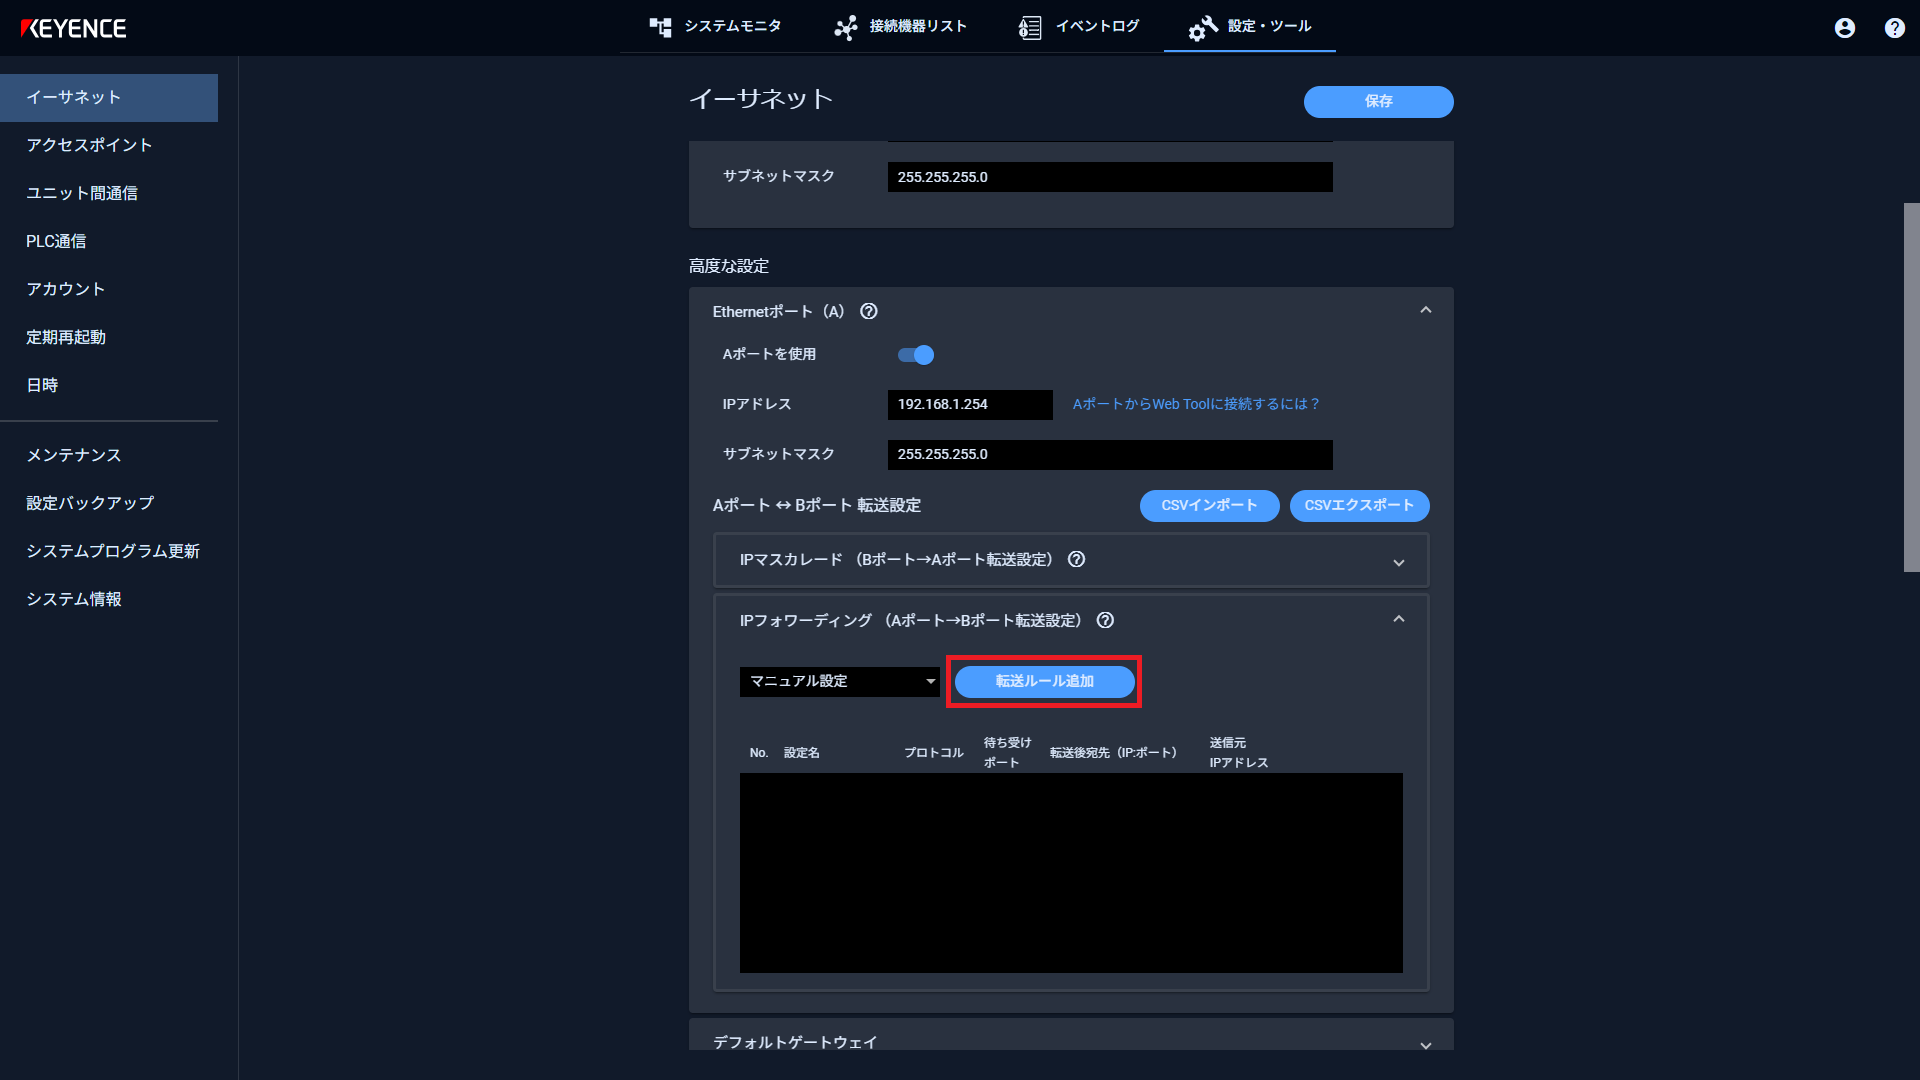Viewport: 1920px width, 1080px height.
Task: Click the No. column header
Action: 759,753
